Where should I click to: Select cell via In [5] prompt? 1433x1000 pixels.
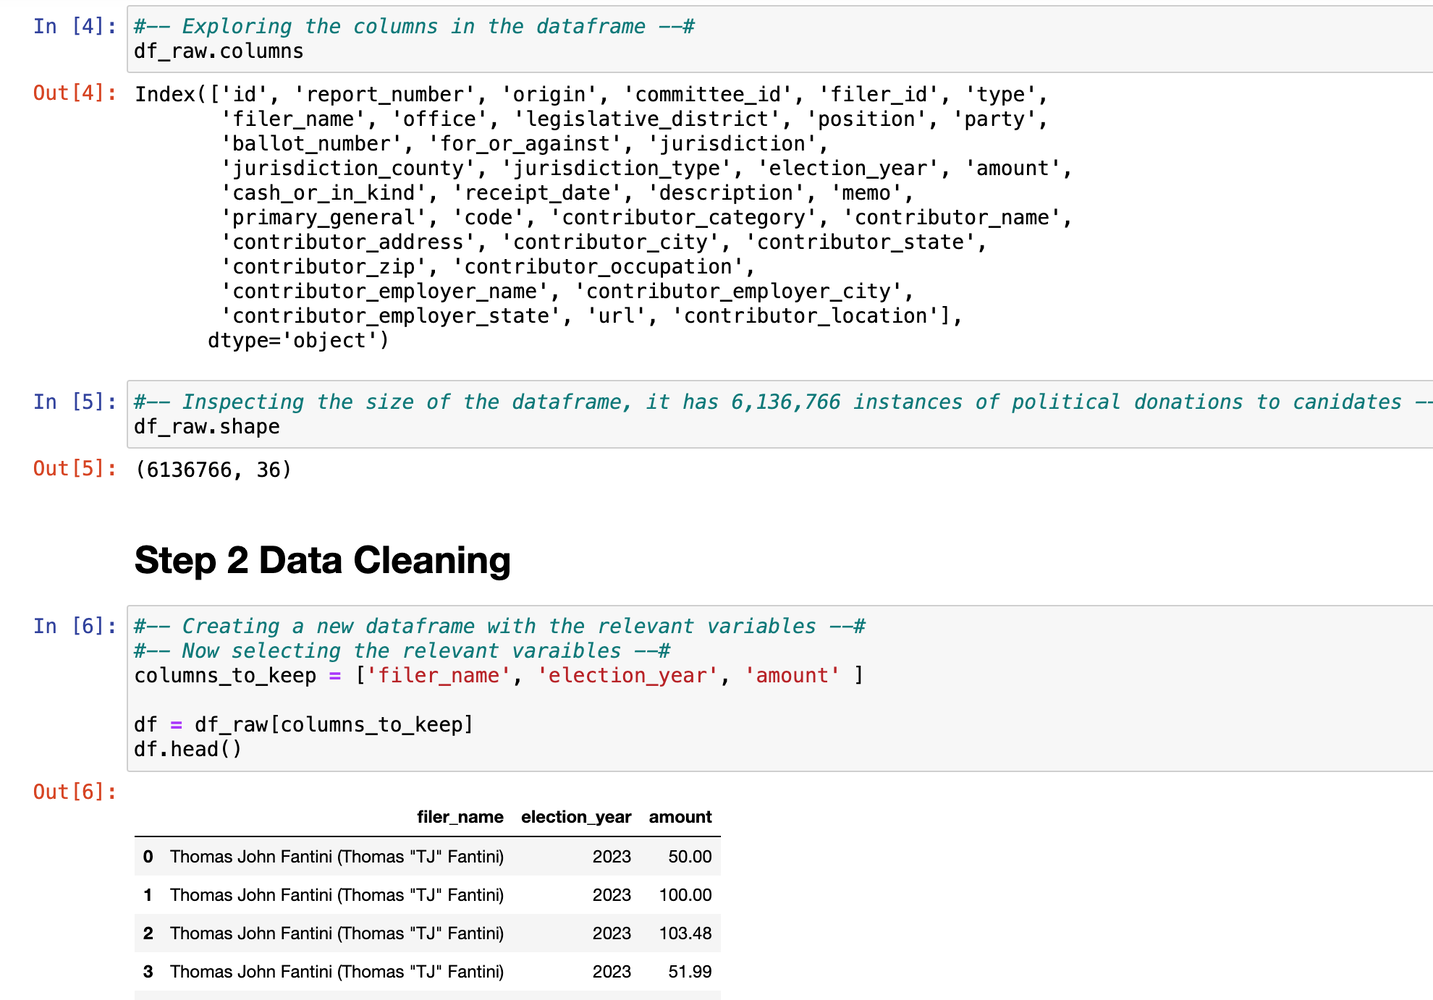click(x=74, y=402)
